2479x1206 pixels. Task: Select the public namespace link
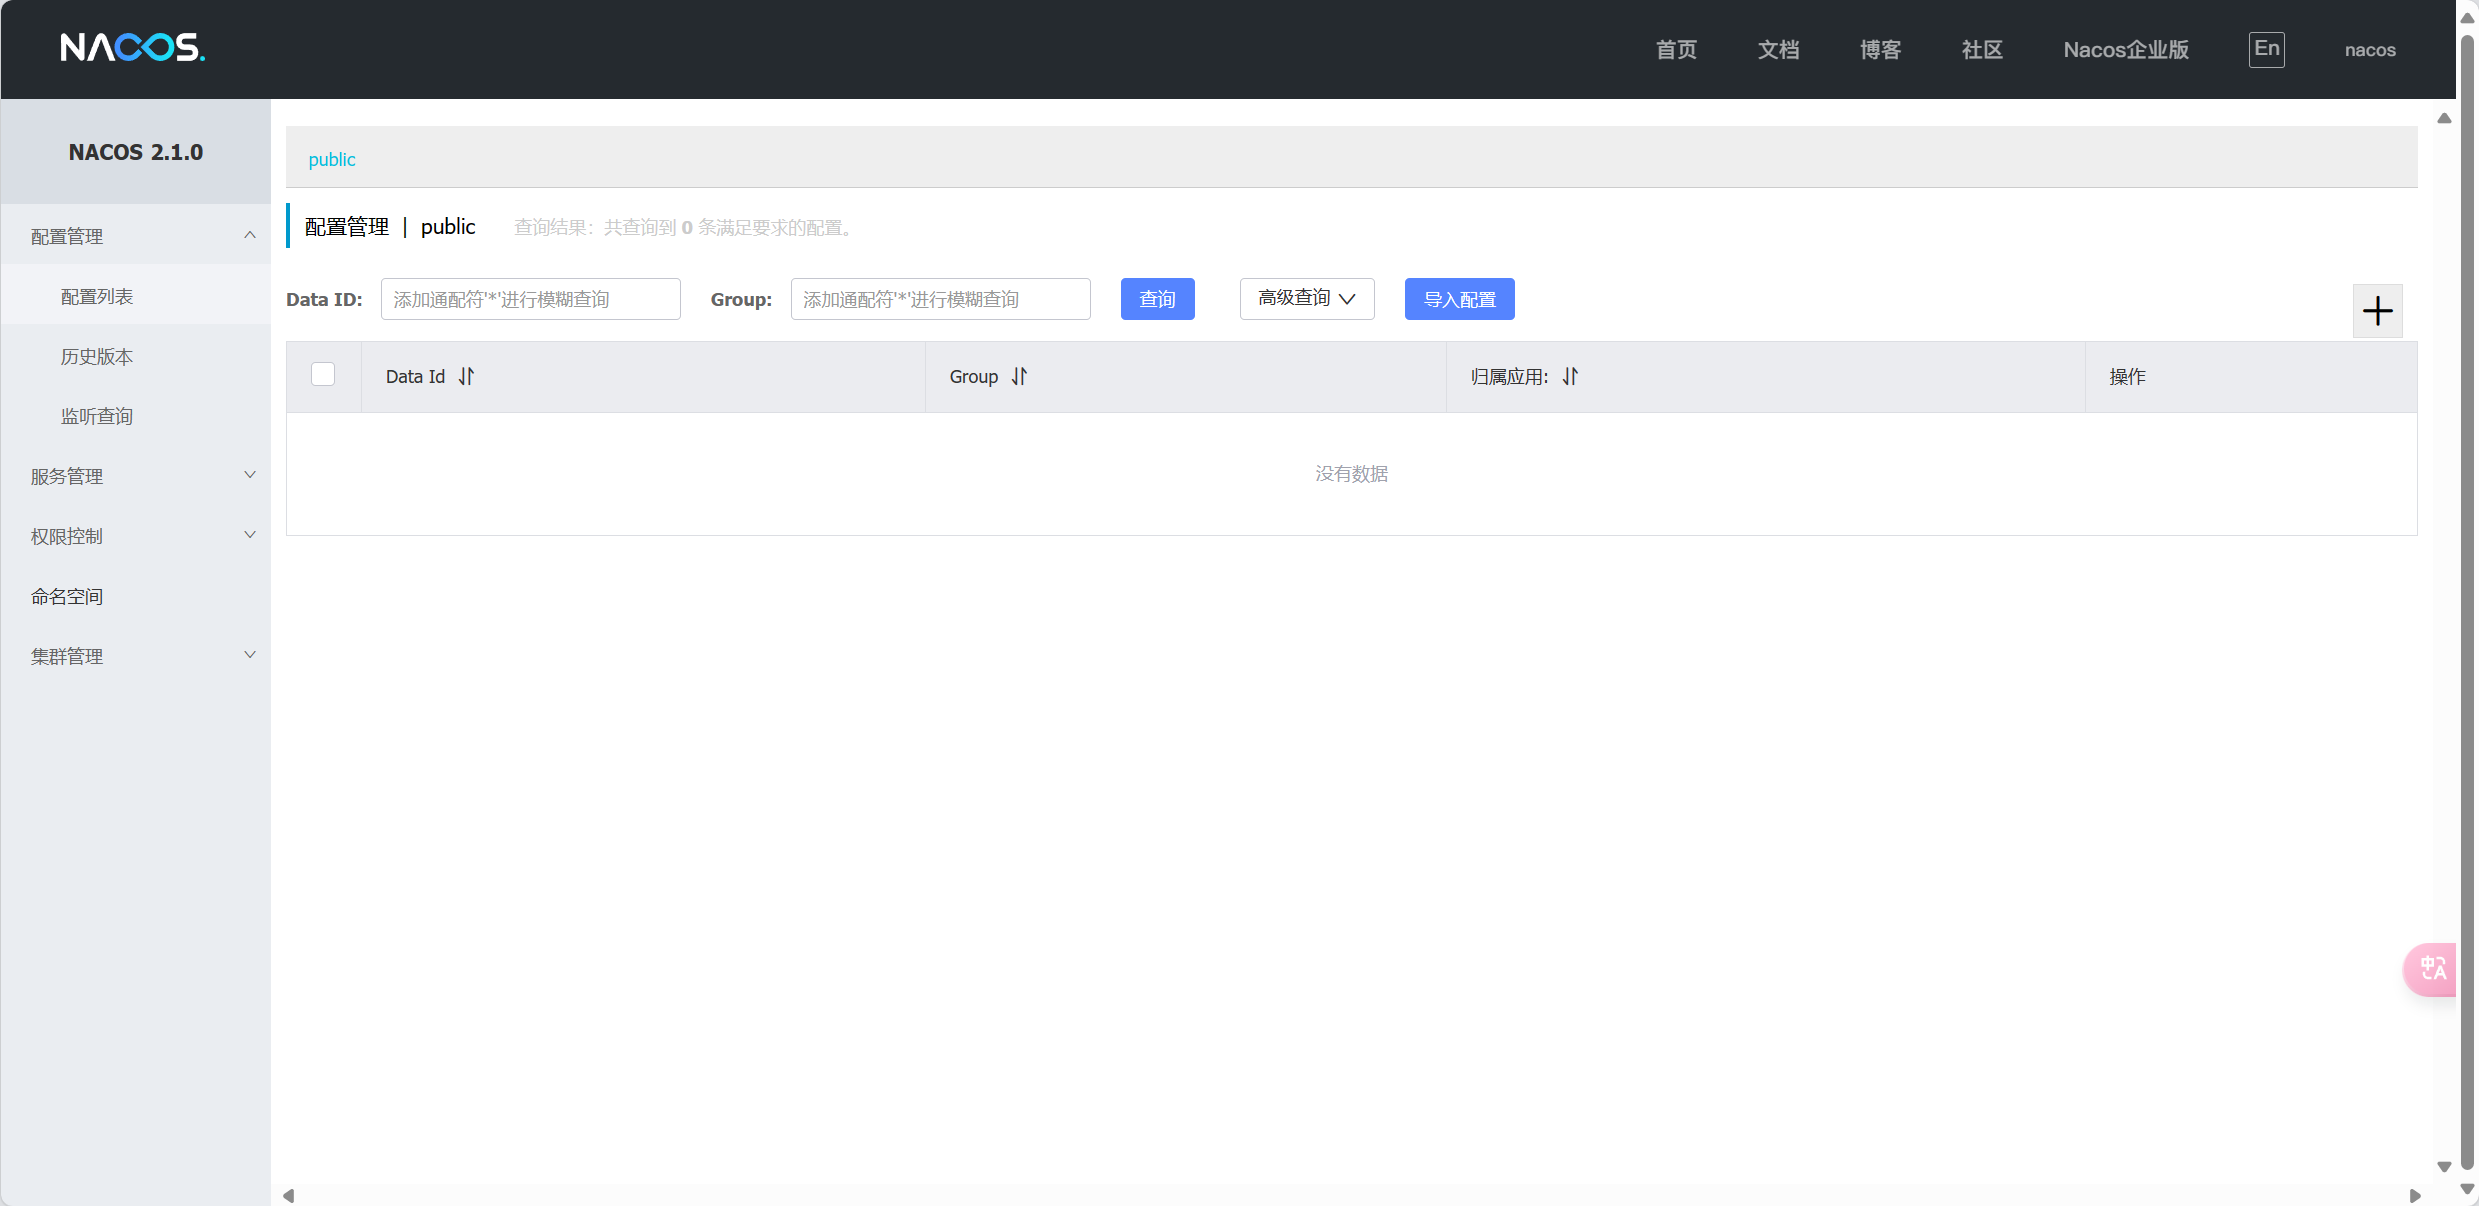pos(332,159)
